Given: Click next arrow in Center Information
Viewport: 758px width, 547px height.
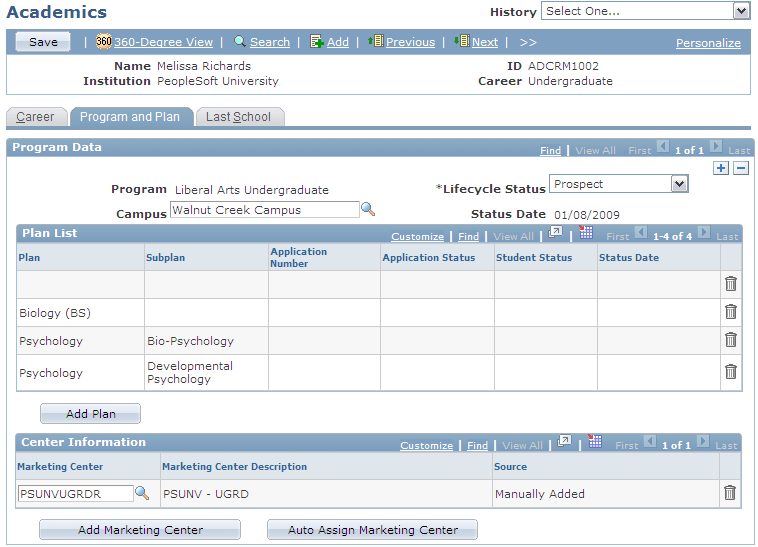Looking at the screenshot, I should pyautogui.click(x=703, y=441).
